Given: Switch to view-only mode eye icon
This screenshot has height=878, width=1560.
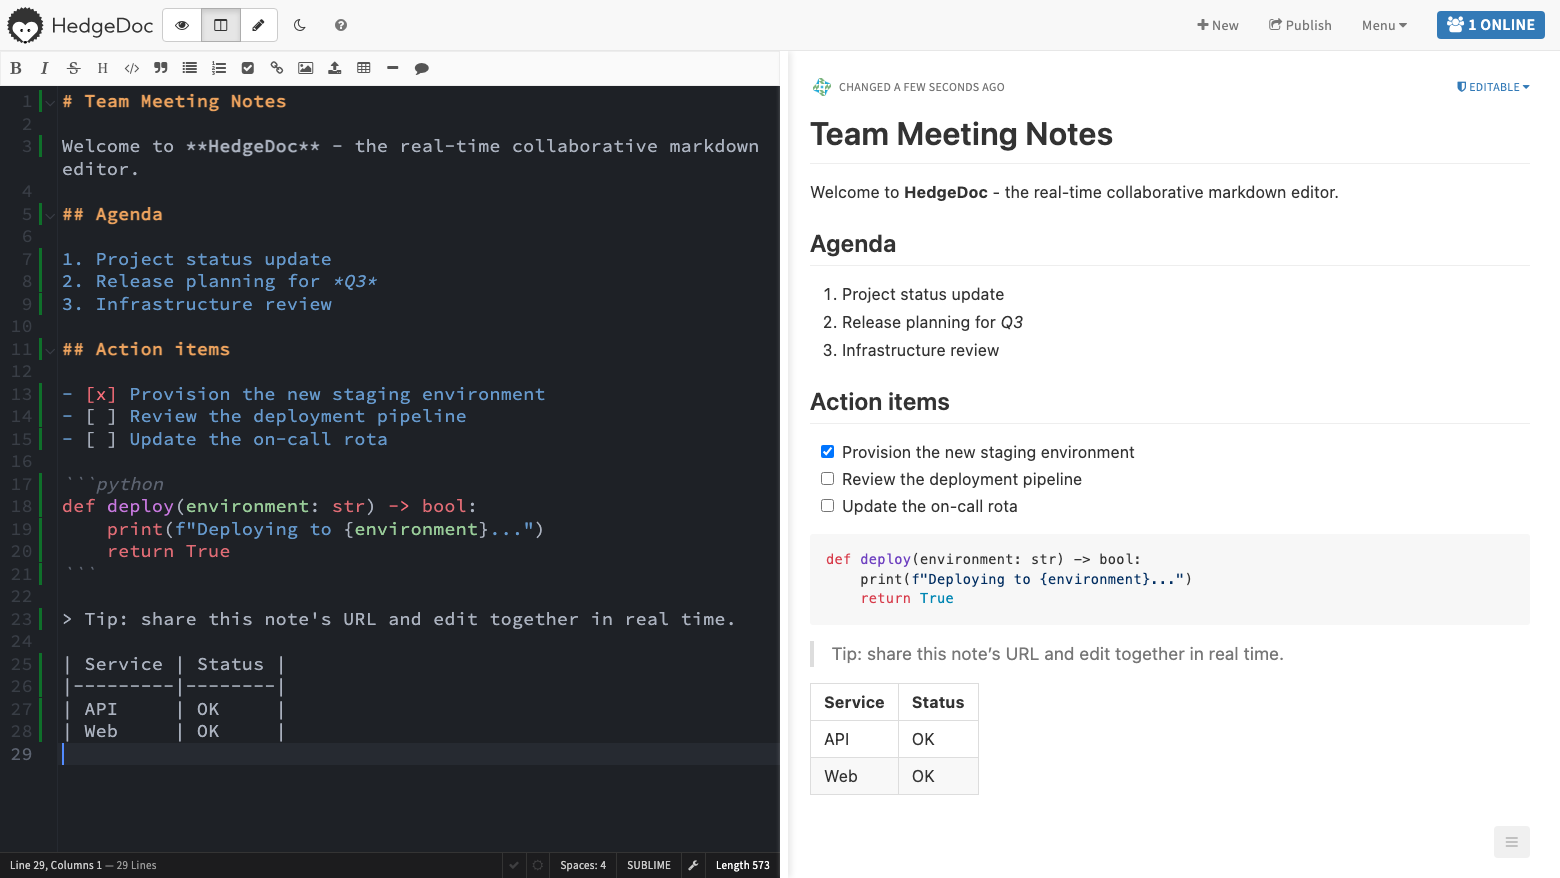Looking at the screenshot, I should pyautogui.click(x=182, y=25).
